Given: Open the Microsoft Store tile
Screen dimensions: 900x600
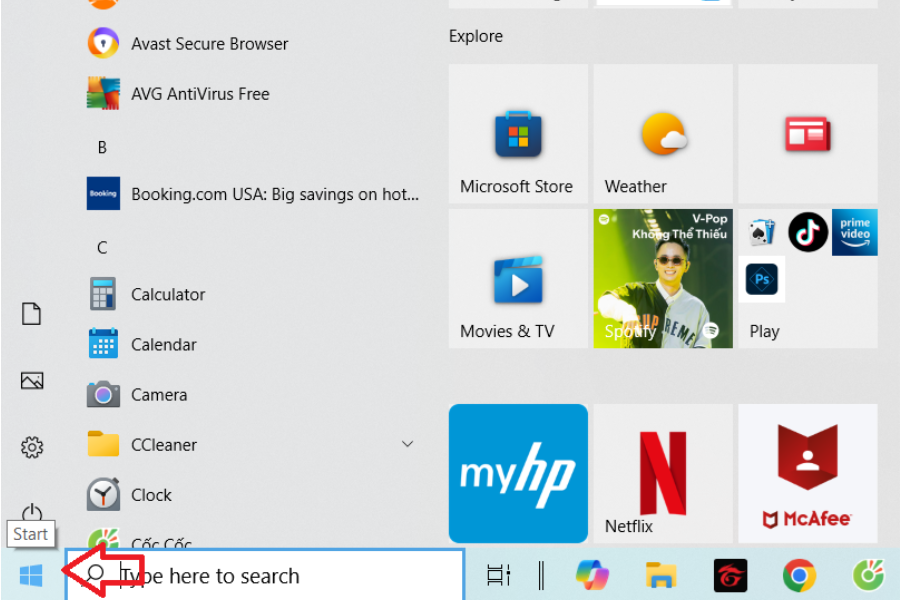Looking at the screenshot, I should 517,133.
